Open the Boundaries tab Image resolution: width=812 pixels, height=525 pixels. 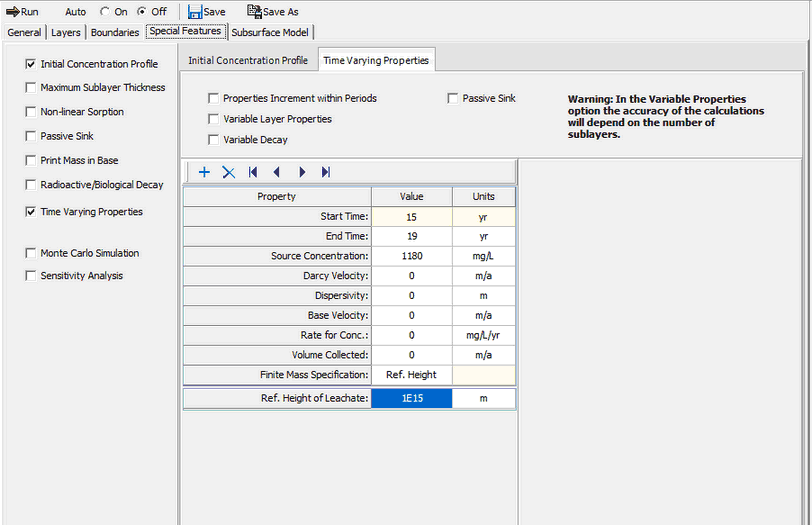pos(114,32)
